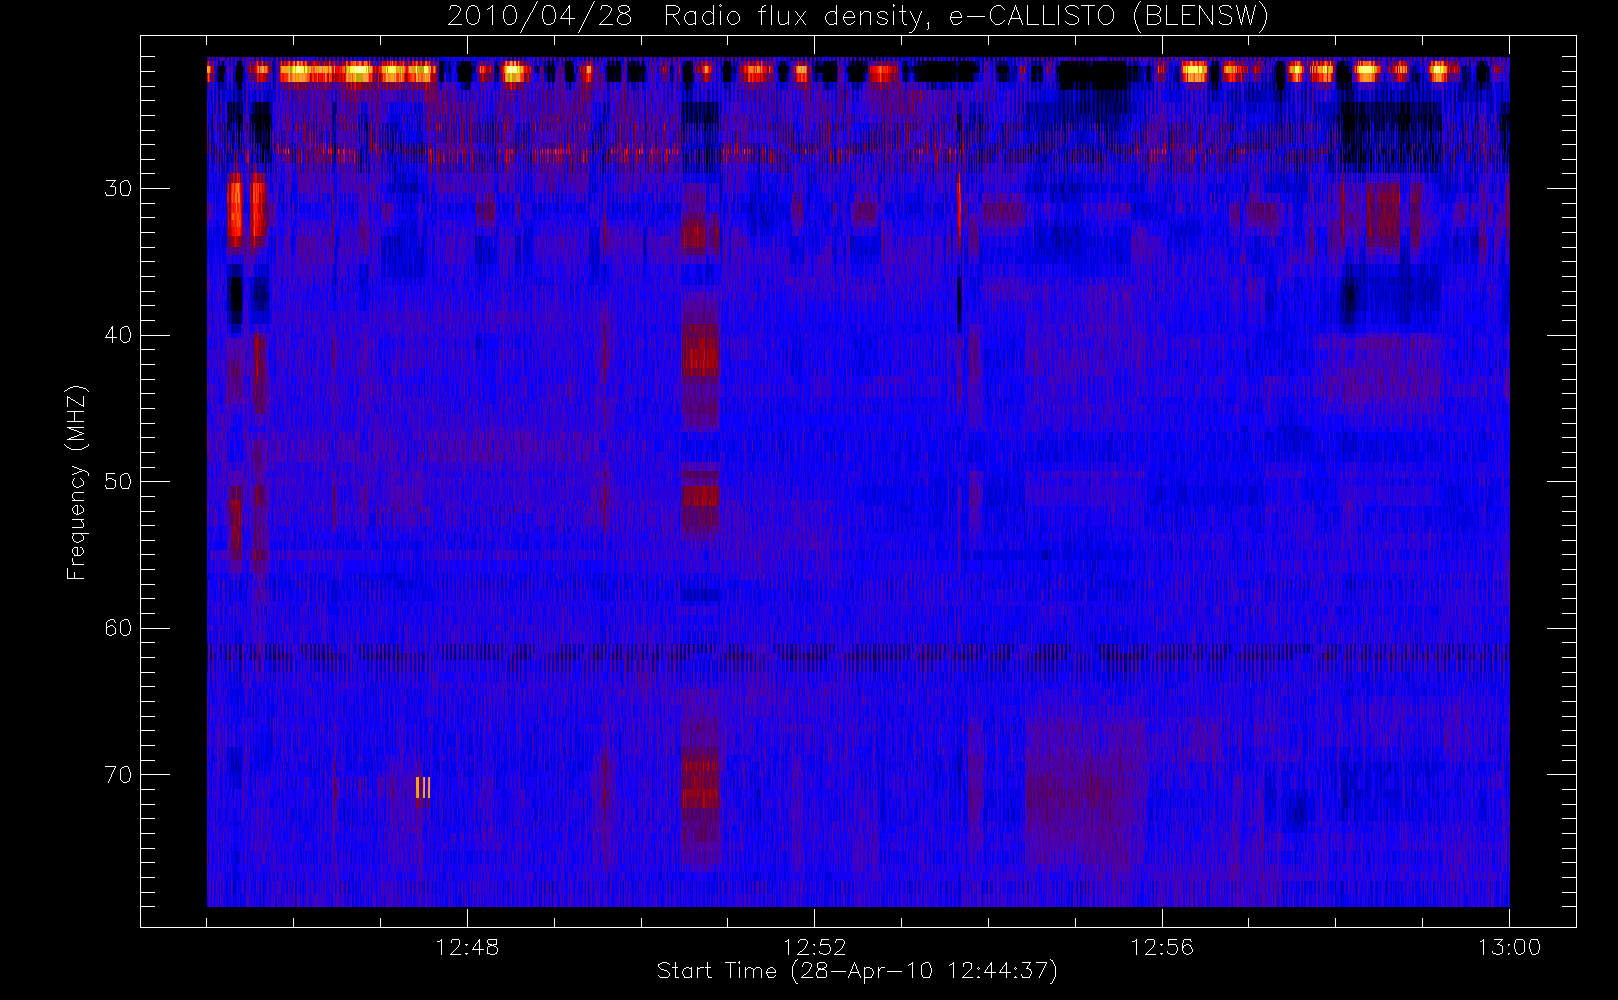Click the 'Start Time (28-Apr-10 12:44:37)' label
This screenshot has width=1618, height=1000.
pyautogui.click(x=857, y=971)
